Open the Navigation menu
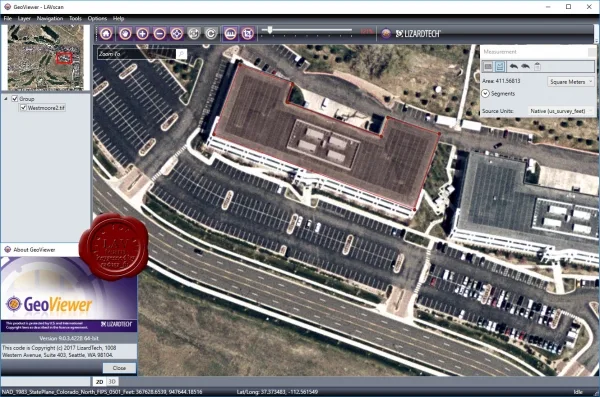This screenshot has height=397, width=600. coord(50,18)
